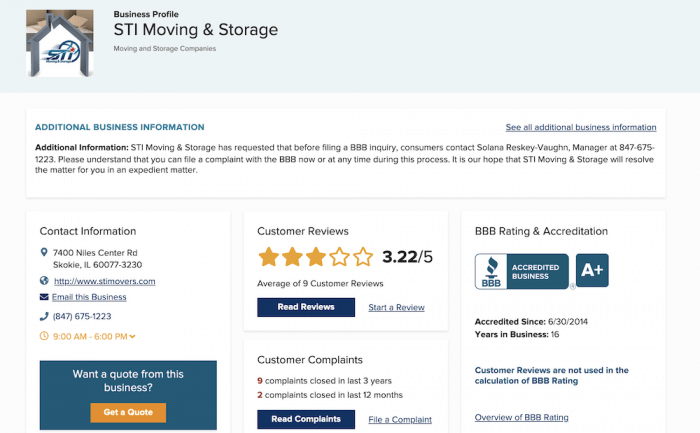Click the fifth empty star outline
700x433 pixels.
[363, 257]
